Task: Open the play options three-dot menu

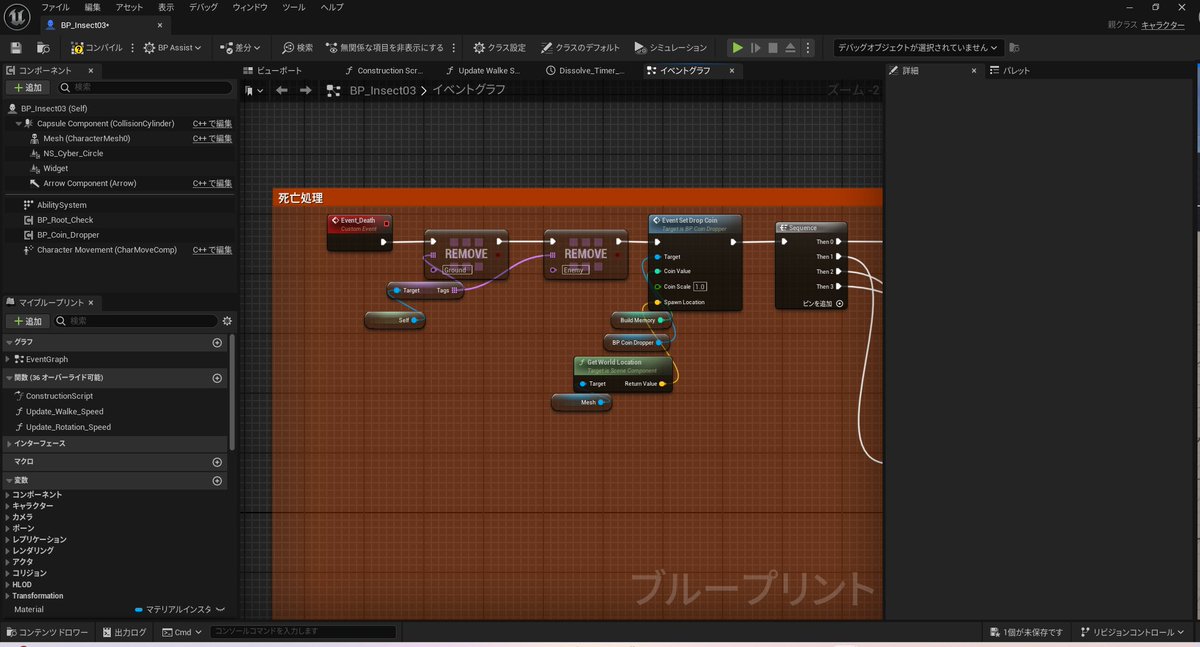Action: coord(808,47)
